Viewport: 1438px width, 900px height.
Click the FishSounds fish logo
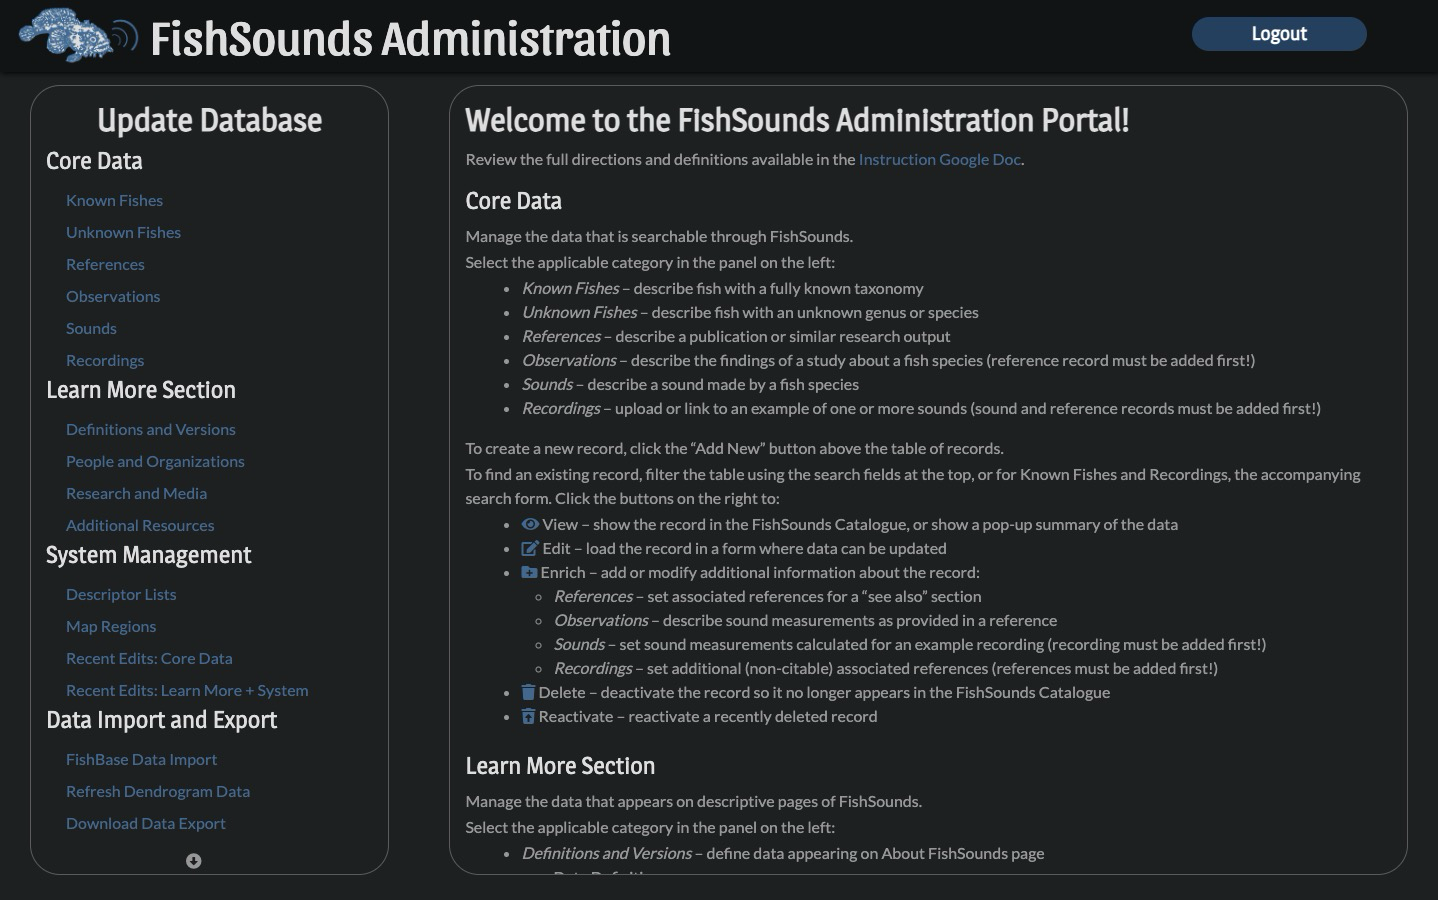(x=77, y=35)
